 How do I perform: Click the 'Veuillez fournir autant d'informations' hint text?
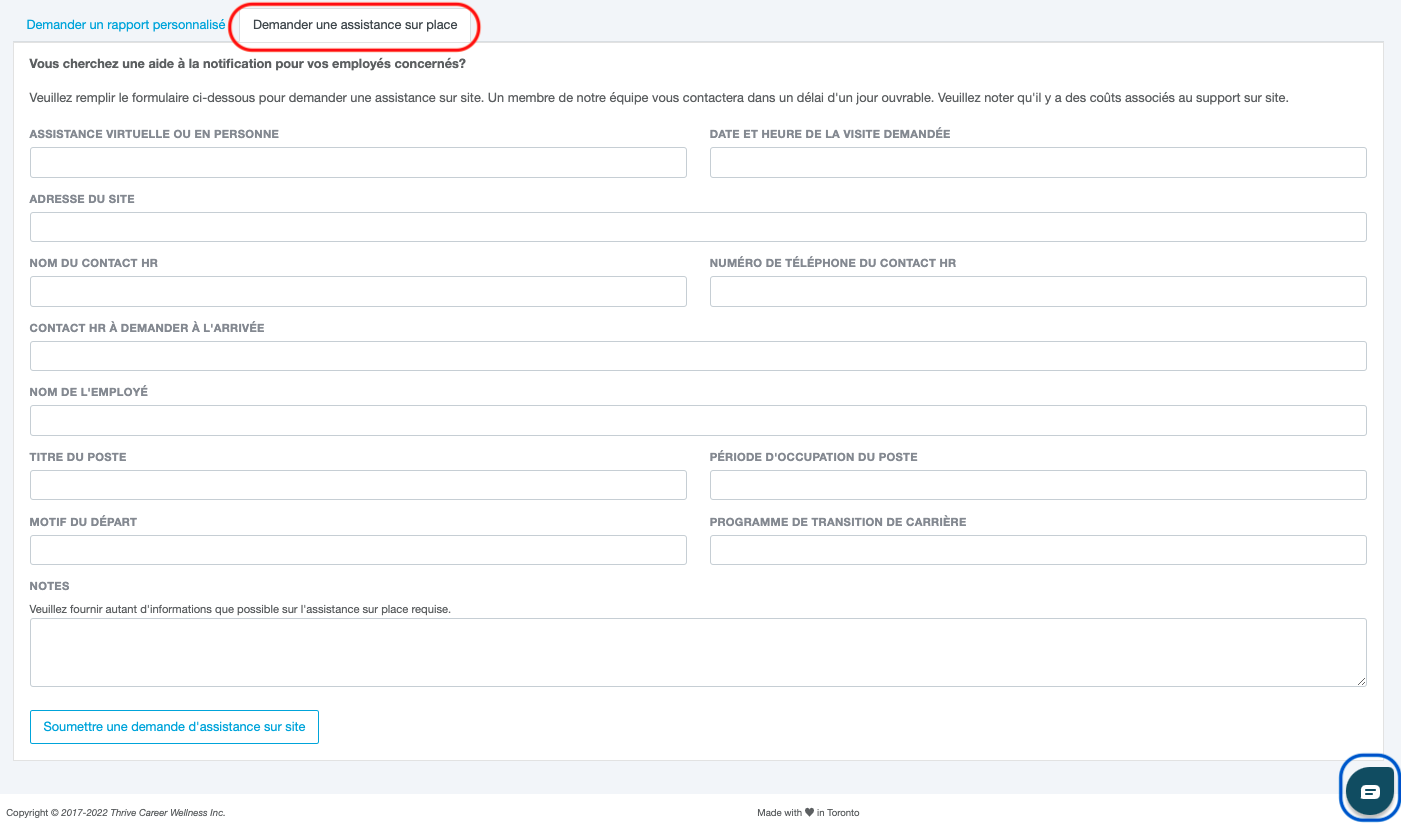click(x=240, y=608)
